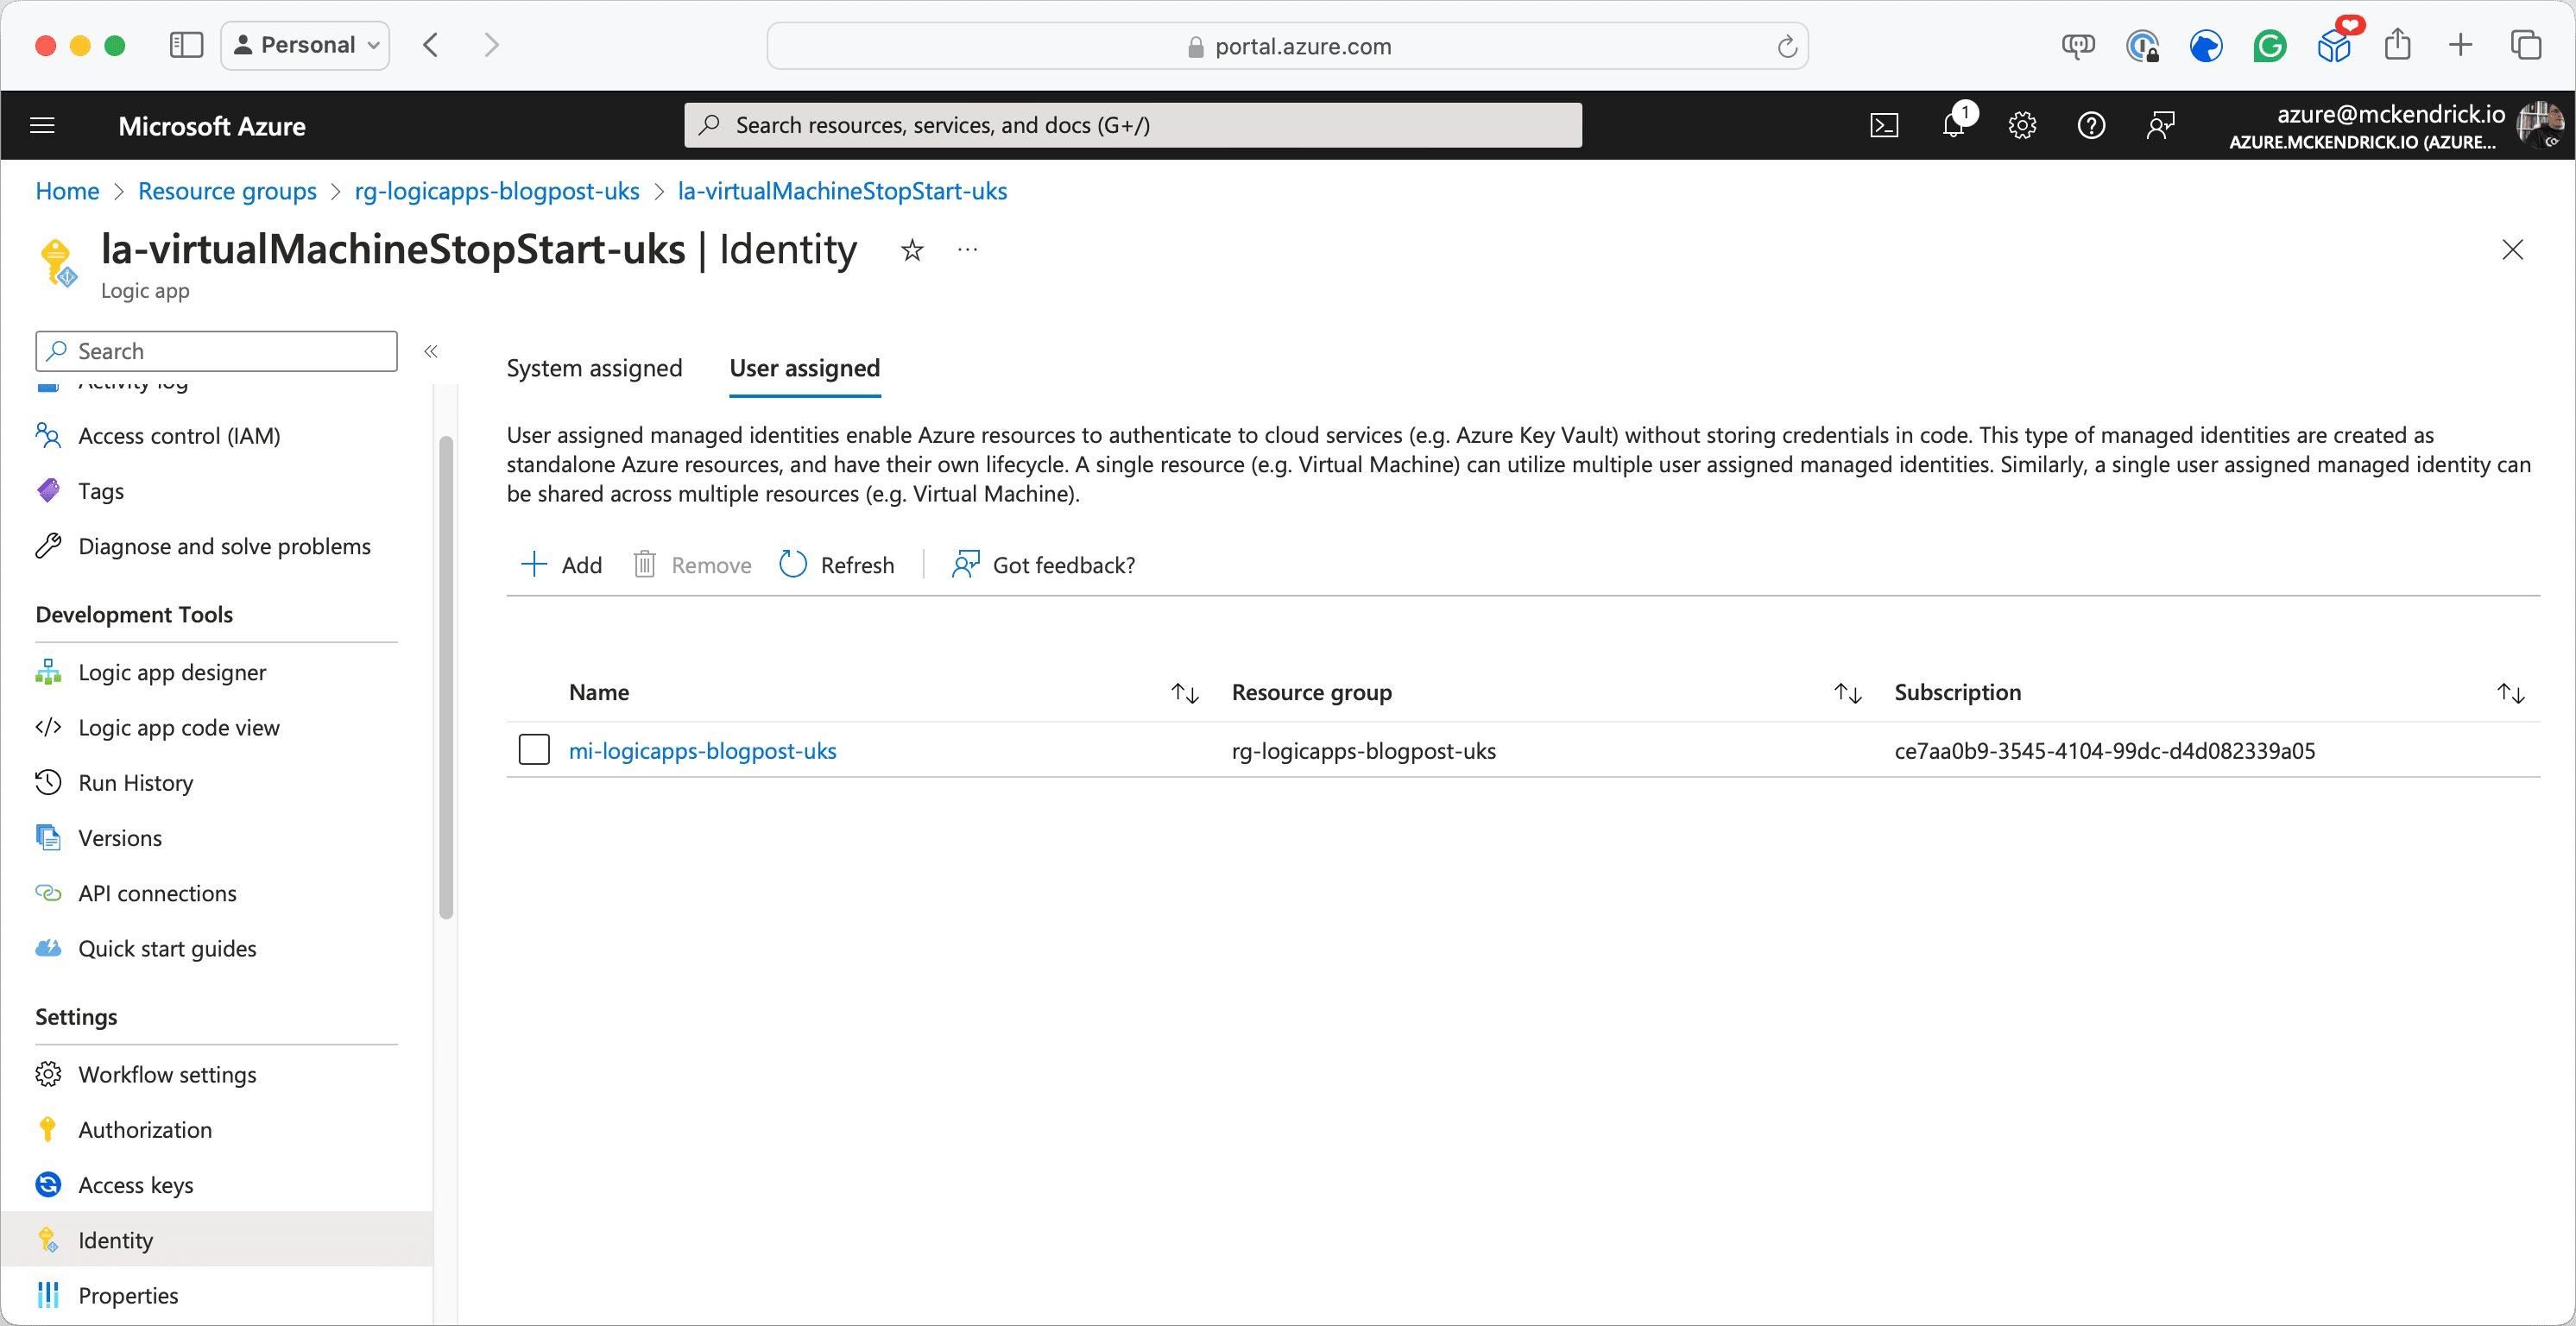
Task: Check the mi-logicapps-blogpost-uks row checkbox
Action: [x=534, y=750]
